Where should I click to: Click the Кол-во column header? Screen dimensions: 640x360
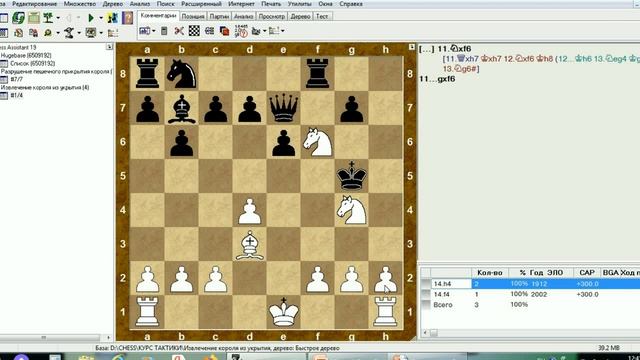490,273
